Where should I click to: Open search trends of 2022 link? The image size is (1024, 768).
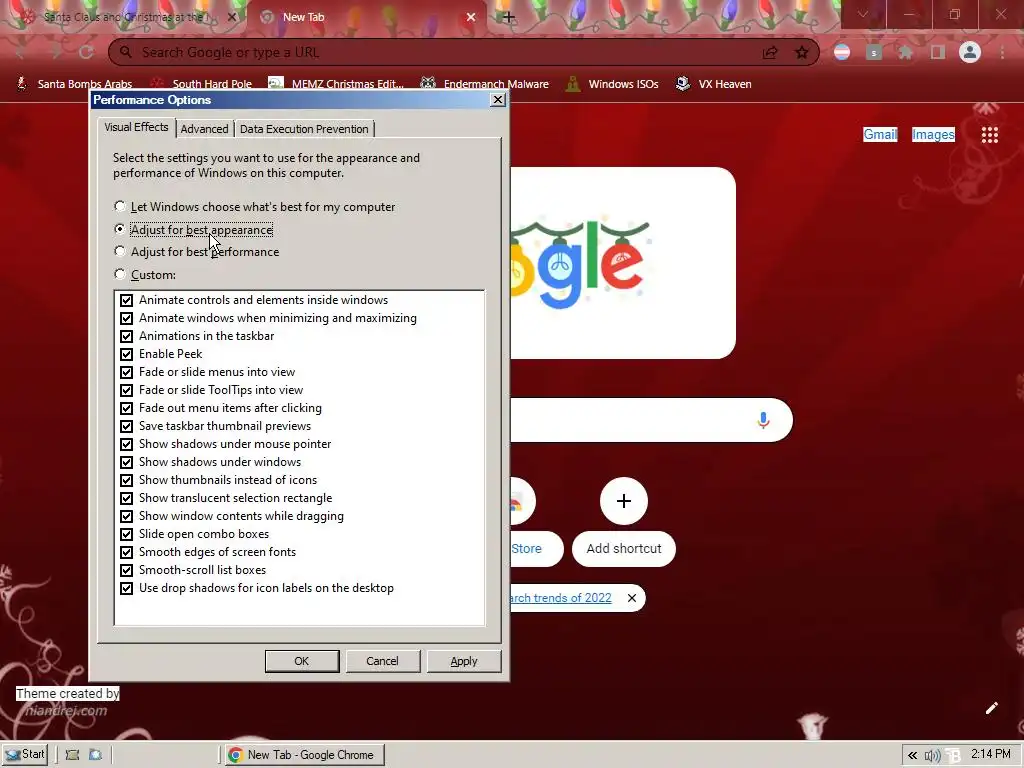pos(561,598)
